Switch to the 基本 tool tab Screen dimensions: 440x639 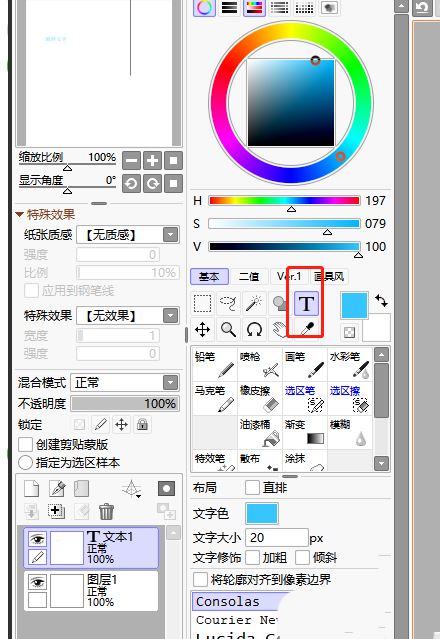(x=209, y=277)
